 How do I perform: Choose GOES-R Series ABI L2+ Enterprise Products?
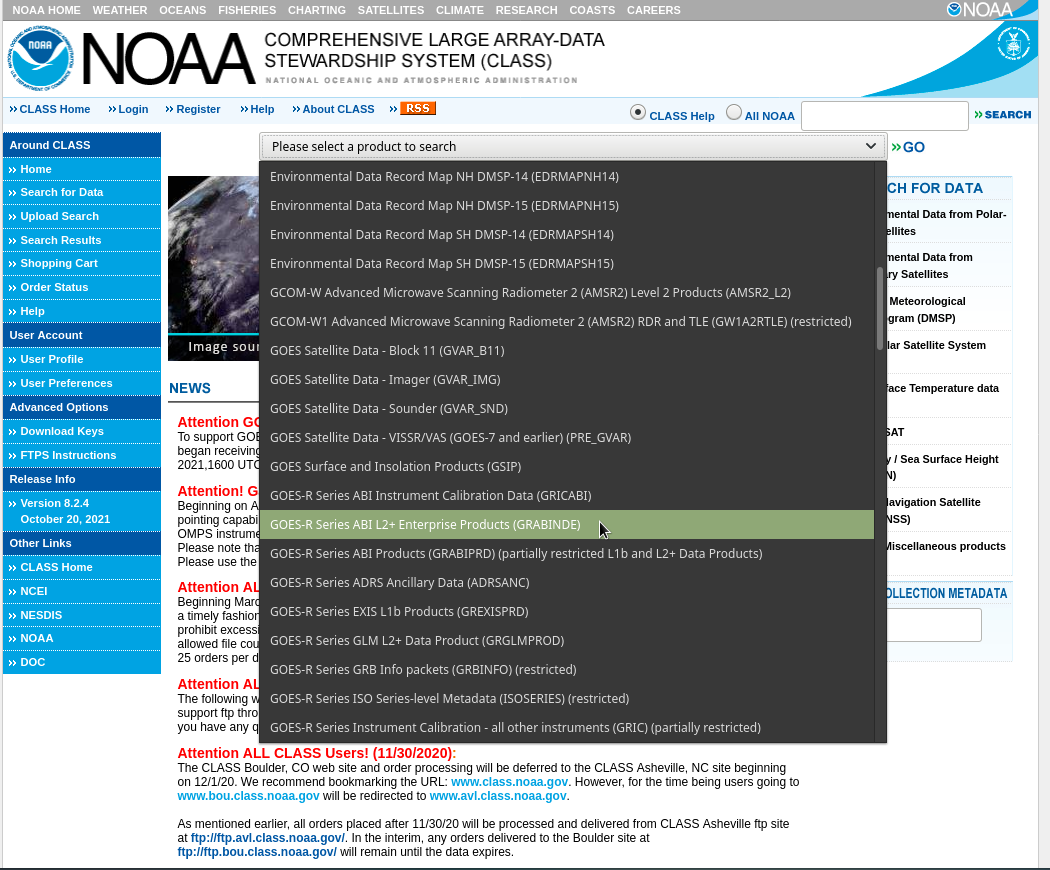pyautogui.click(x=567, y=524)
